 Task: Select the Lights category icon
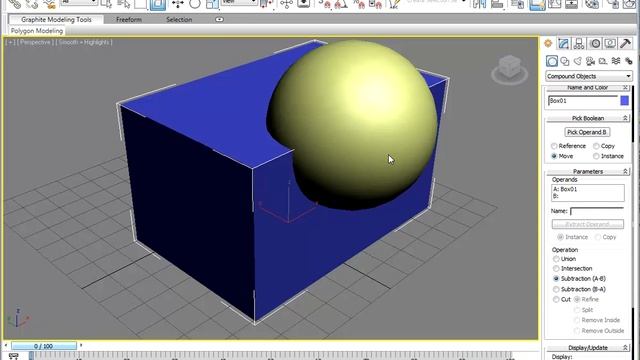(x=578, y=61)
